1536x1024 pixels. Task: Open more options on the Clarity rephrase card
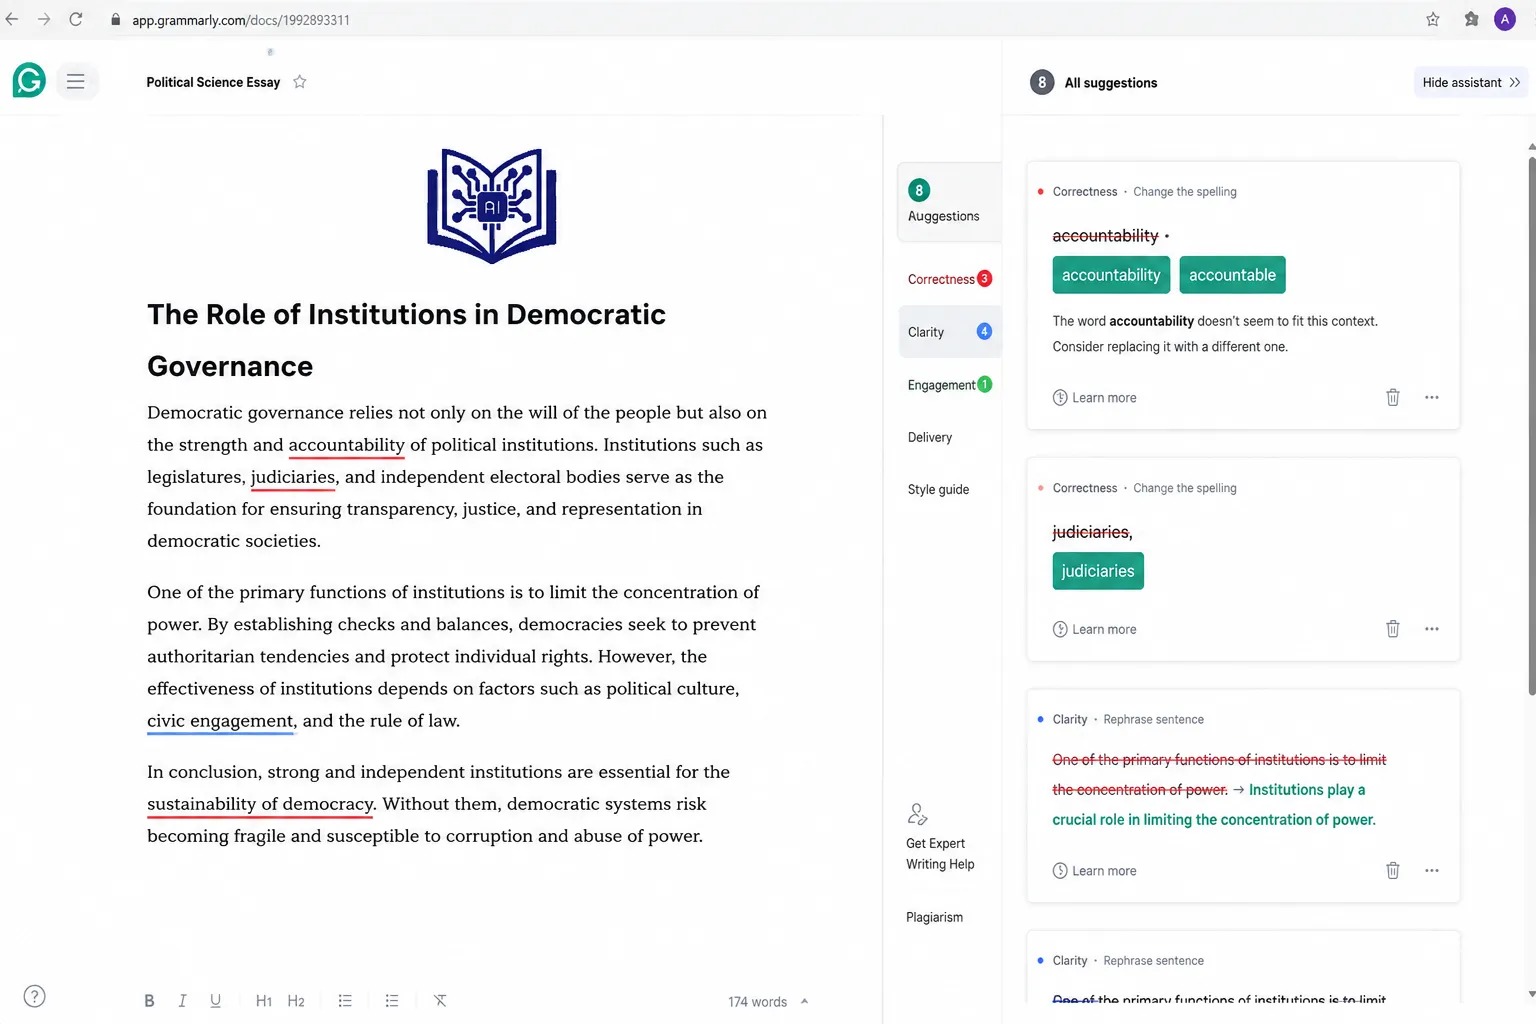click(x=1432, y=870)
